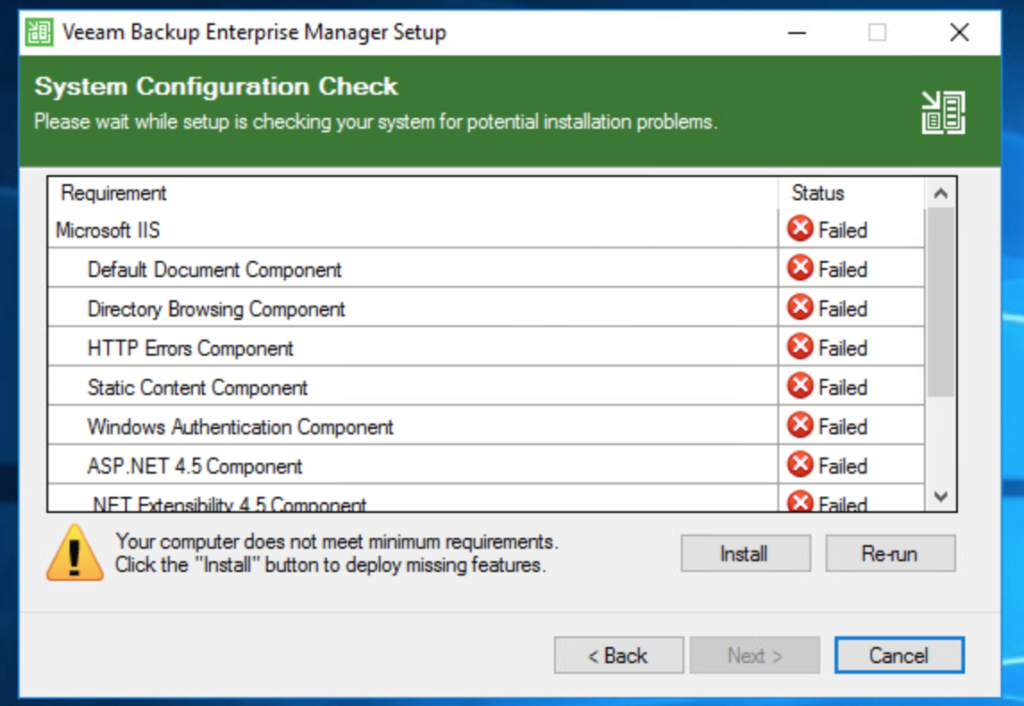The image size is (1024, 706).
Task: Click the Veeam logo in the title bar
Action: pos(39,32)
